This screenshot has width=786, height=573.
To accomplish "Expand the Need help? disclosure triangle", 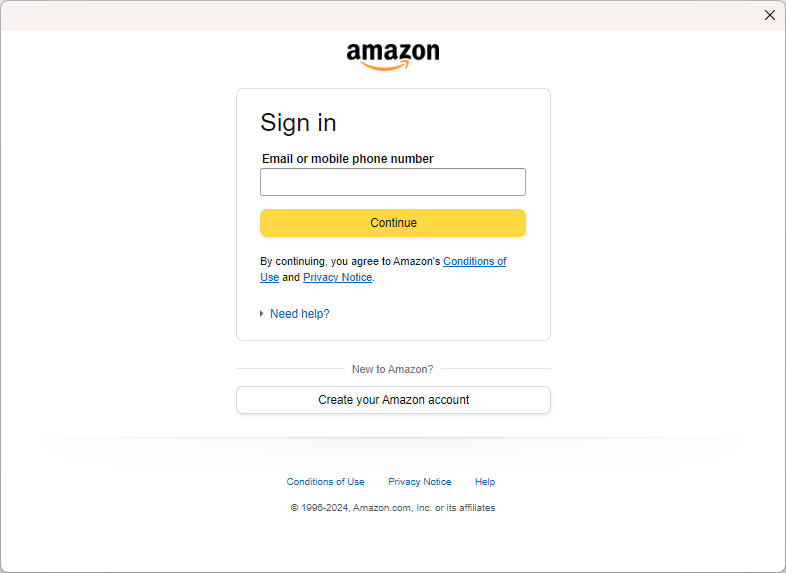I will (262, 314).
